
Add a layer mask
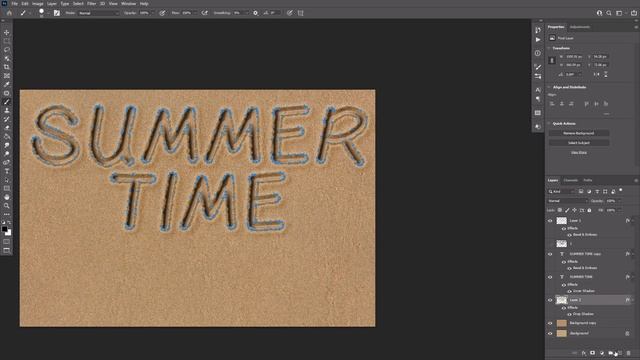[x=592, y=353]
